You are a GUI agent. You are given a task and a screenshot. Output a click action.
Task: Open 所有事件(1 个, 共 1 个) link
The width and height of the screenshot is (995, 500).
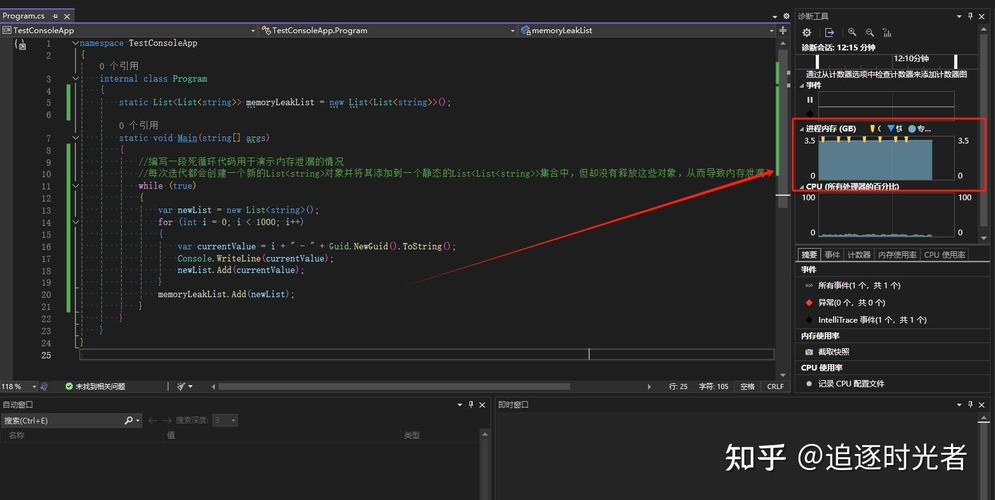[x=859, y=286]
